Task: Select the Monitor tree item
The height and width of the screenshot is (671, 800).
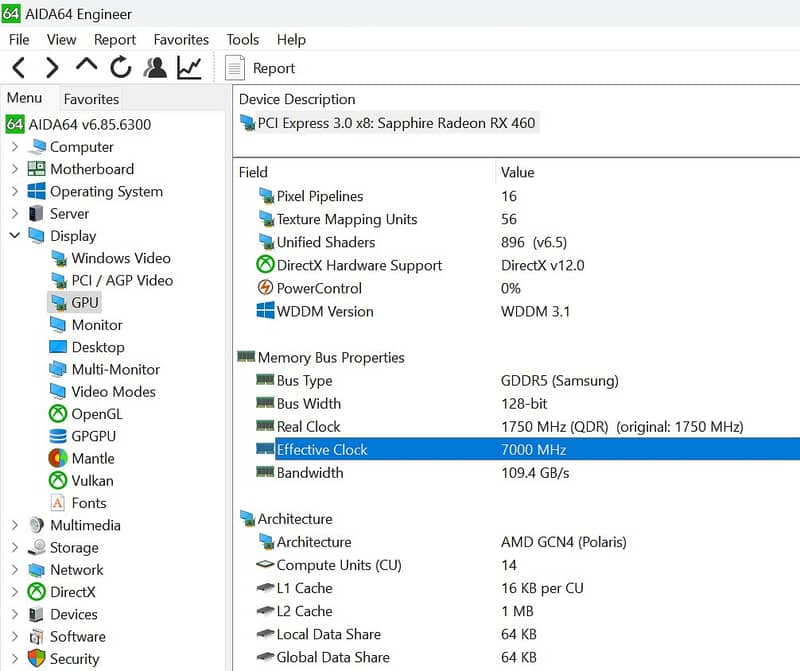Action: tap(97, 325)
